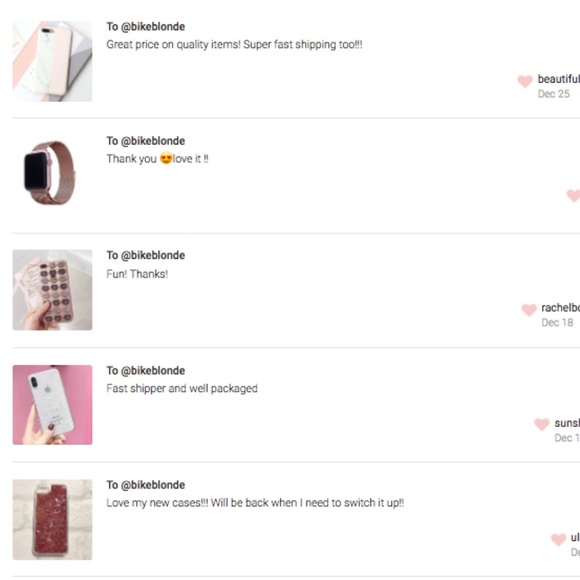Open the suns reviewer profile link
This screenshot has height=580, width=580.
567,423
